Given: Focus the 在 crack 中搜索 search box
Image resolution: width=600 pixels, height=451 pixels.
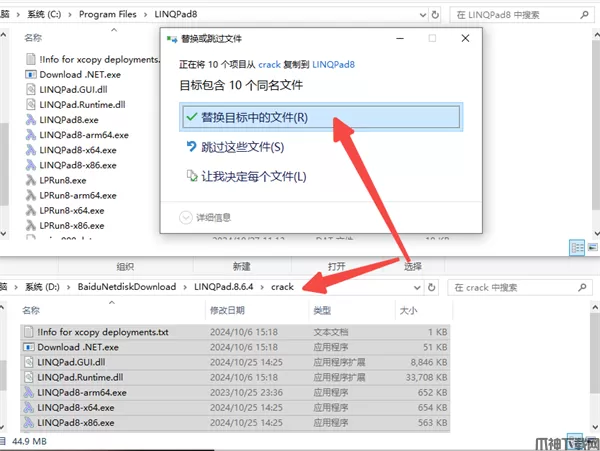Looking at the screenshot, I should [x=513, y=288].
